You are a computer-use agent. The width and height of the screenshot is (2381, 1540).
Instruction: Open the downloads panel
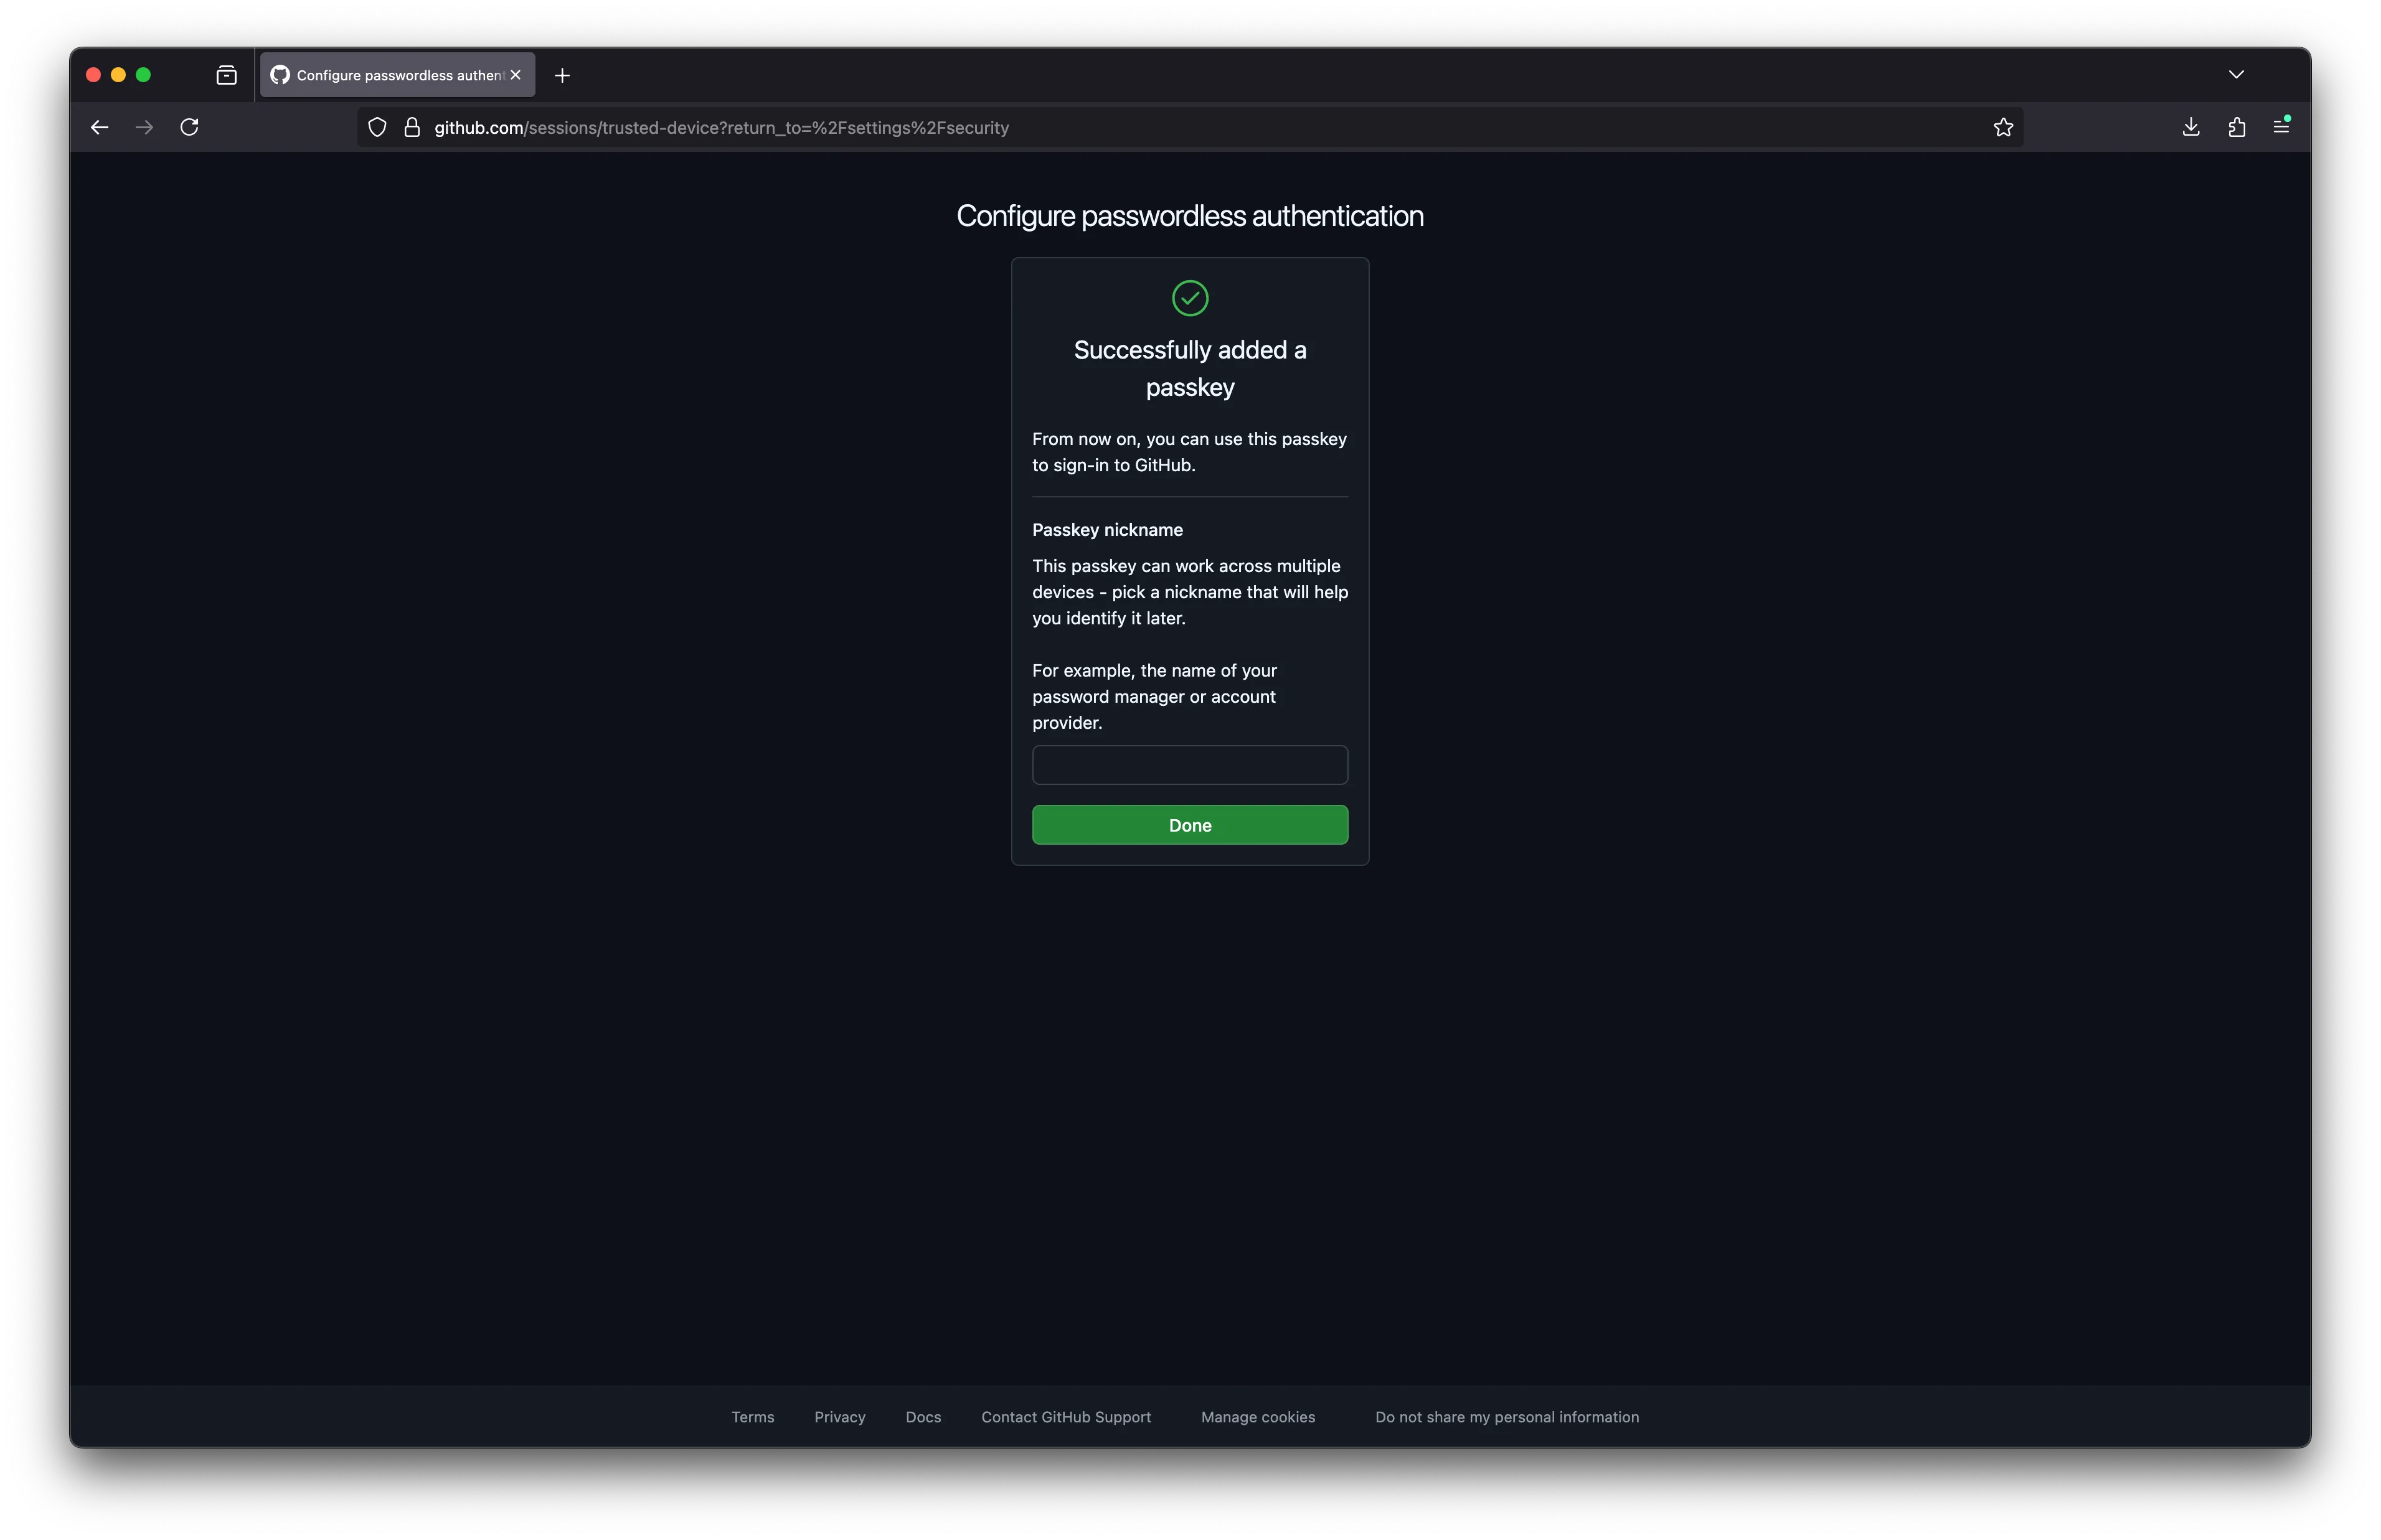2190,127
